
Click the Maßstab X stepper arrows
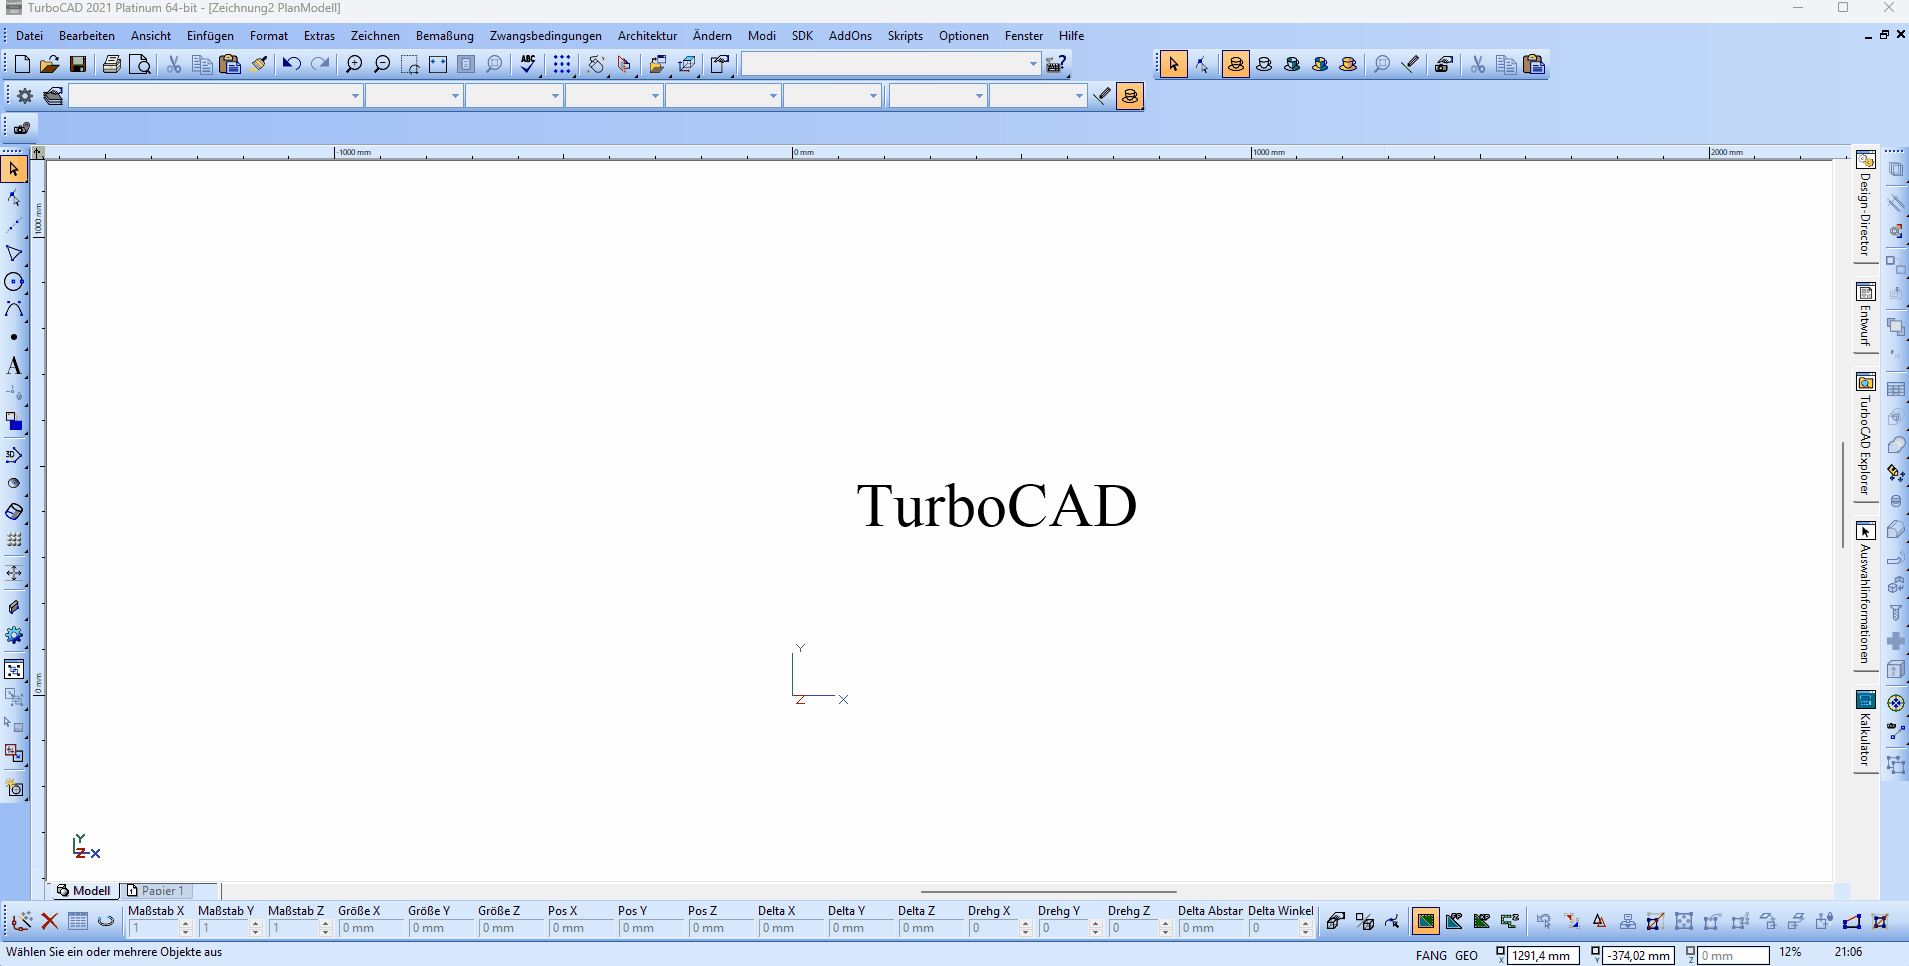point(185,928)
